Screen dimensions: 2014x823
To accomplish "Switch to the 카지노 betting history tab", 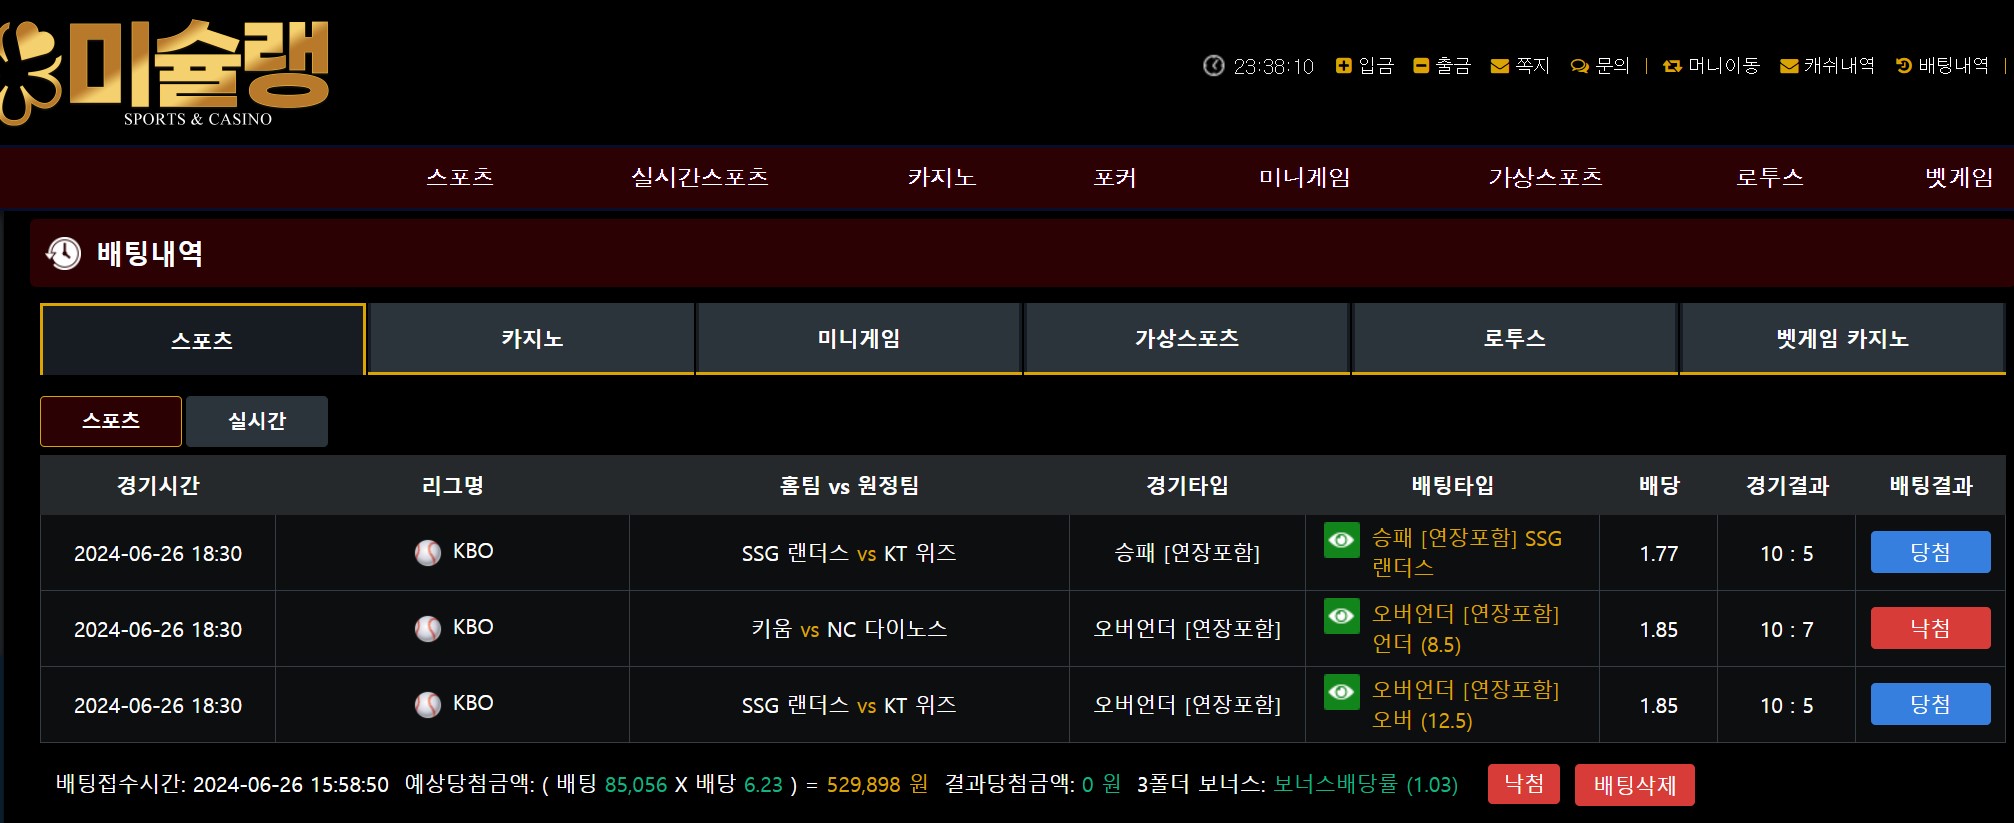I will 532,339.
